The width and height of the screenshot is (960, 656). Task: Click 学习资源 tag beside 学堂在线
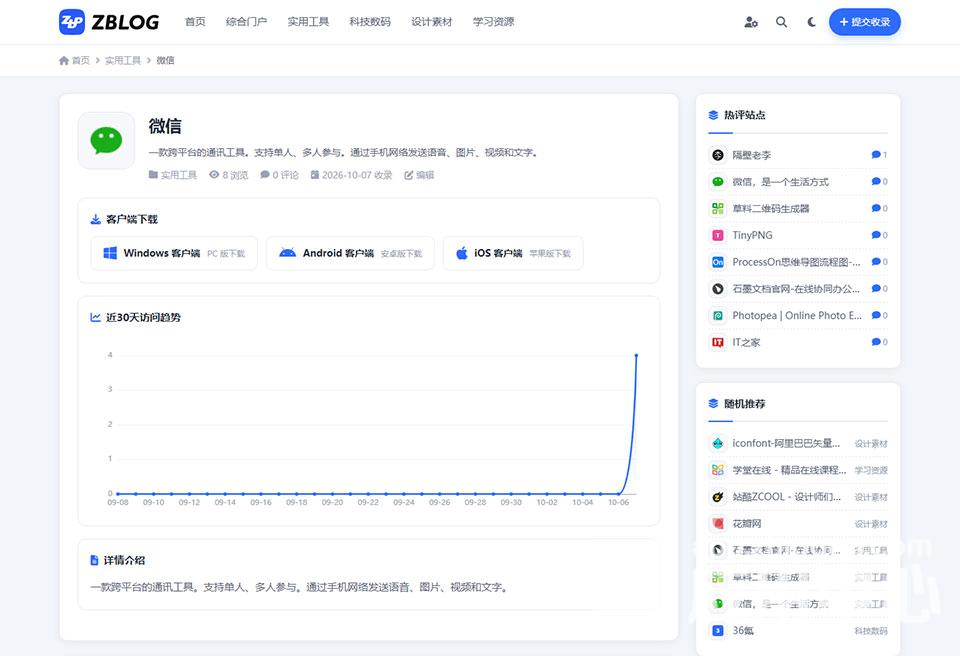point(871,470)
